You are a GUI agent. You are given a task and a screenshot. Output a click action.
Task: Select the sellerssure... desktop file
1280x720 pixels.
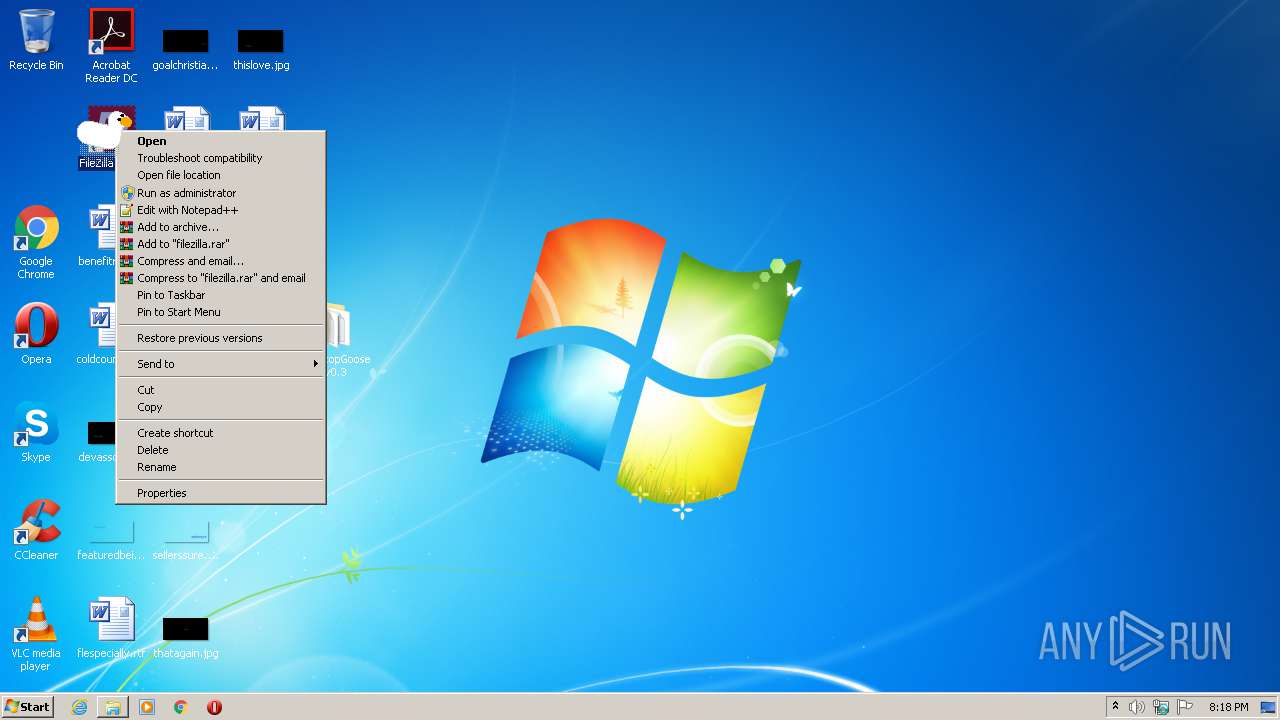(x=185, y=541)
